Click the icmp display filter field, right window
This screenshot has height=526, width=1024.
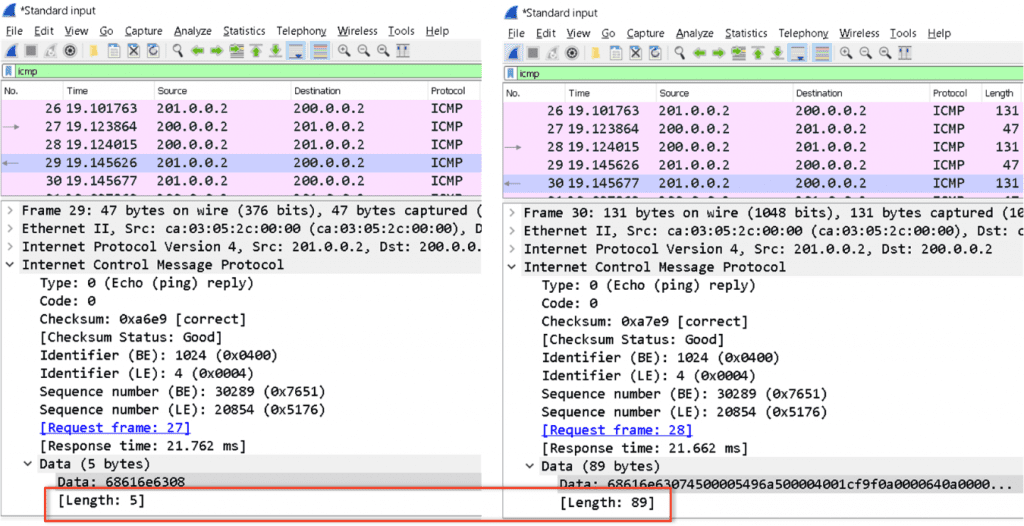tap(771, 73)
